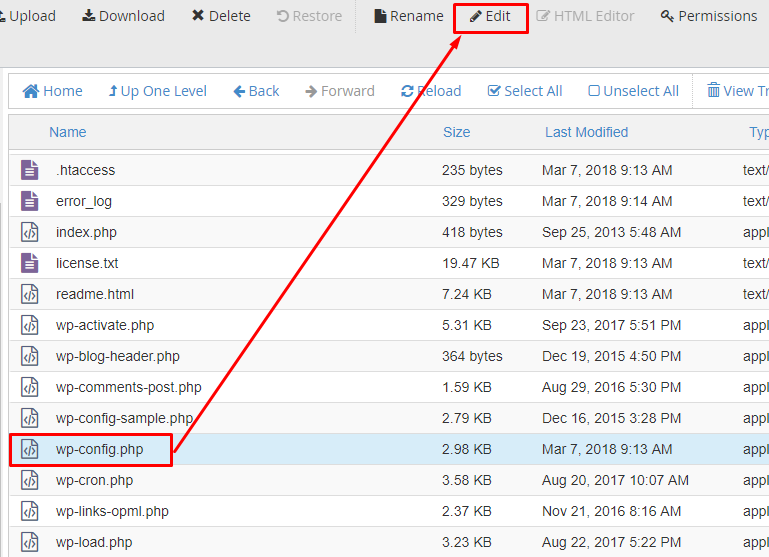Click the license.txt document icon
The image size is (769, 557).
(29, 263)
